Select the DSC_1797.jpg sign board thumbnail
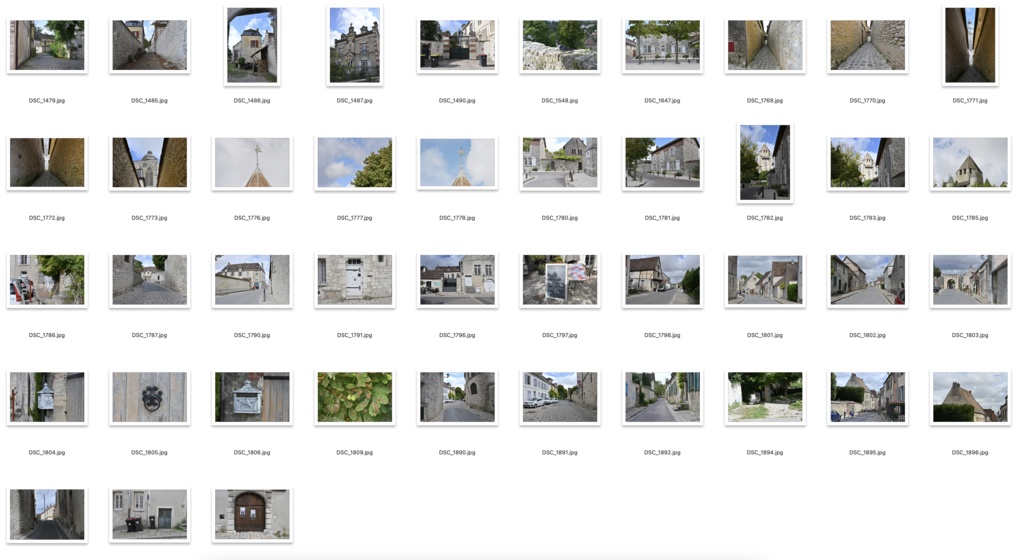The width and height of the screenshot is (1024, 560). tap(560, 280)
